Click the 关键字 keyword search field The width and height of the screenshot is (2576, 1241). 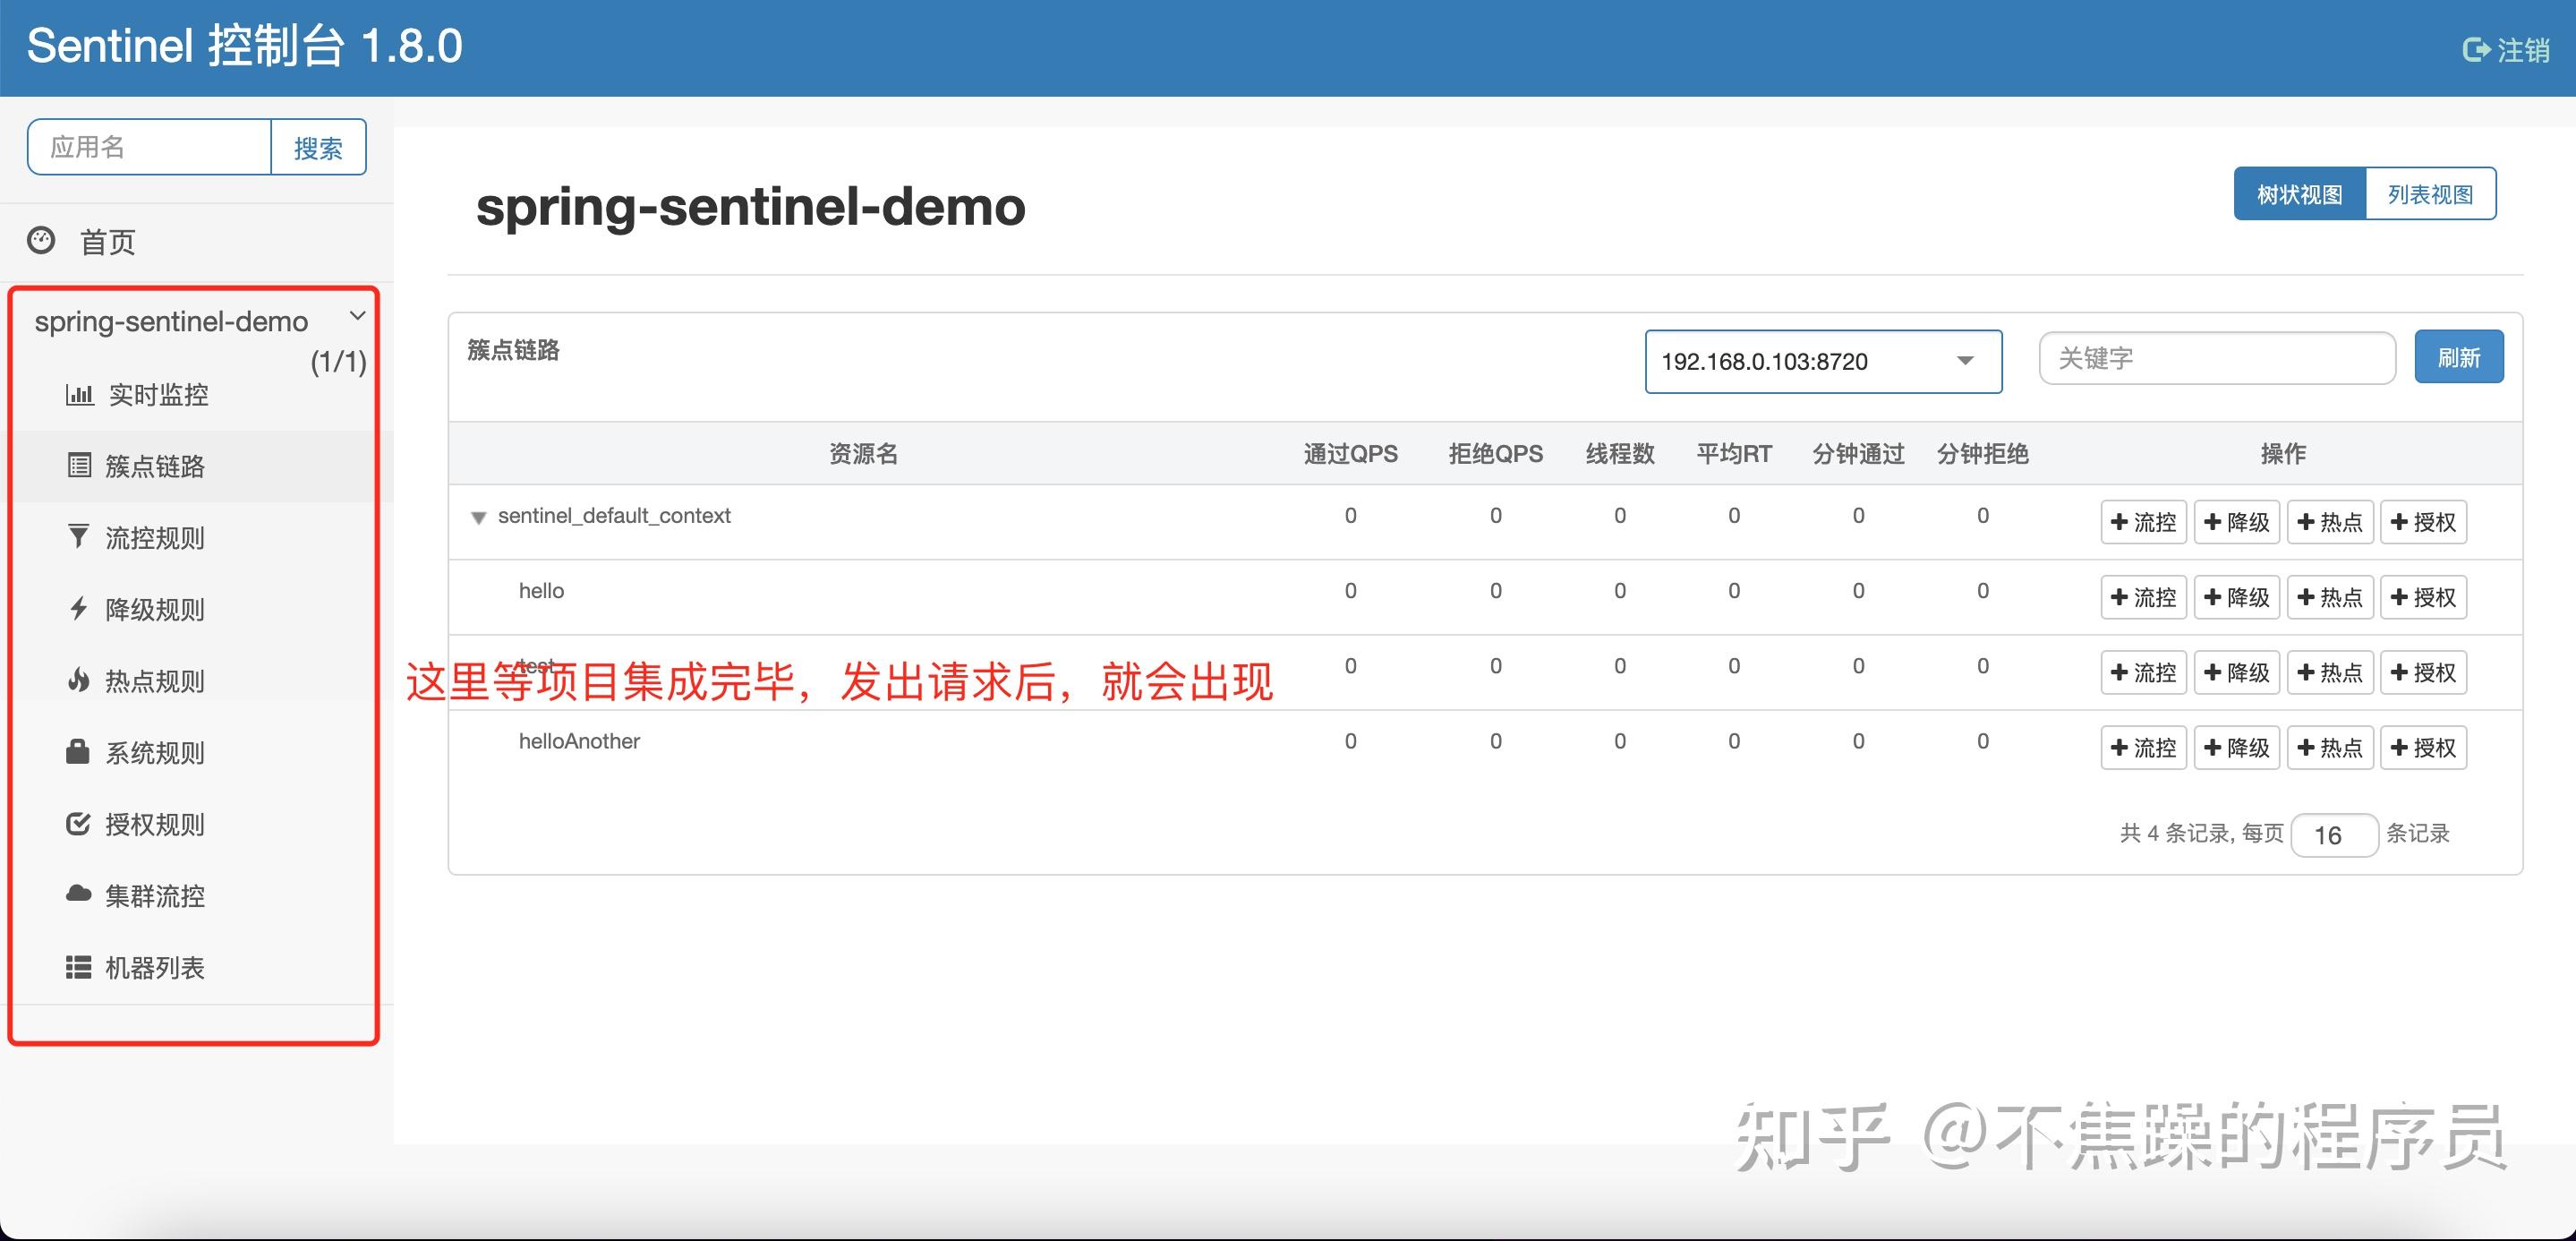pos(2216,358)
